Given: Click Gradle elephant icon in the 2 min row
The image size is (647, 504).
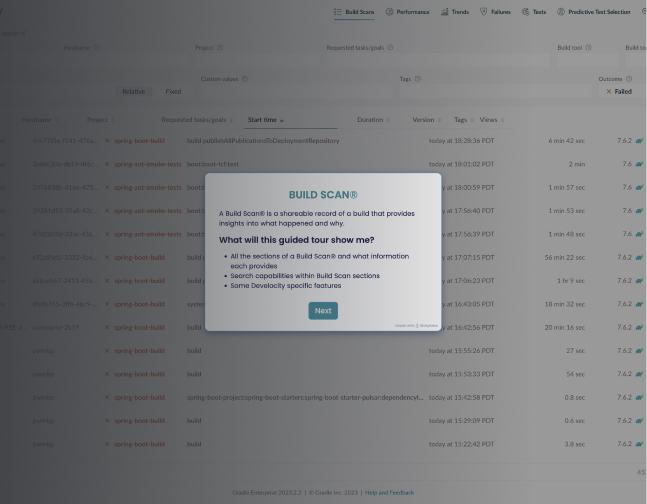Looking at the screenshot, I should coord(639,164).
